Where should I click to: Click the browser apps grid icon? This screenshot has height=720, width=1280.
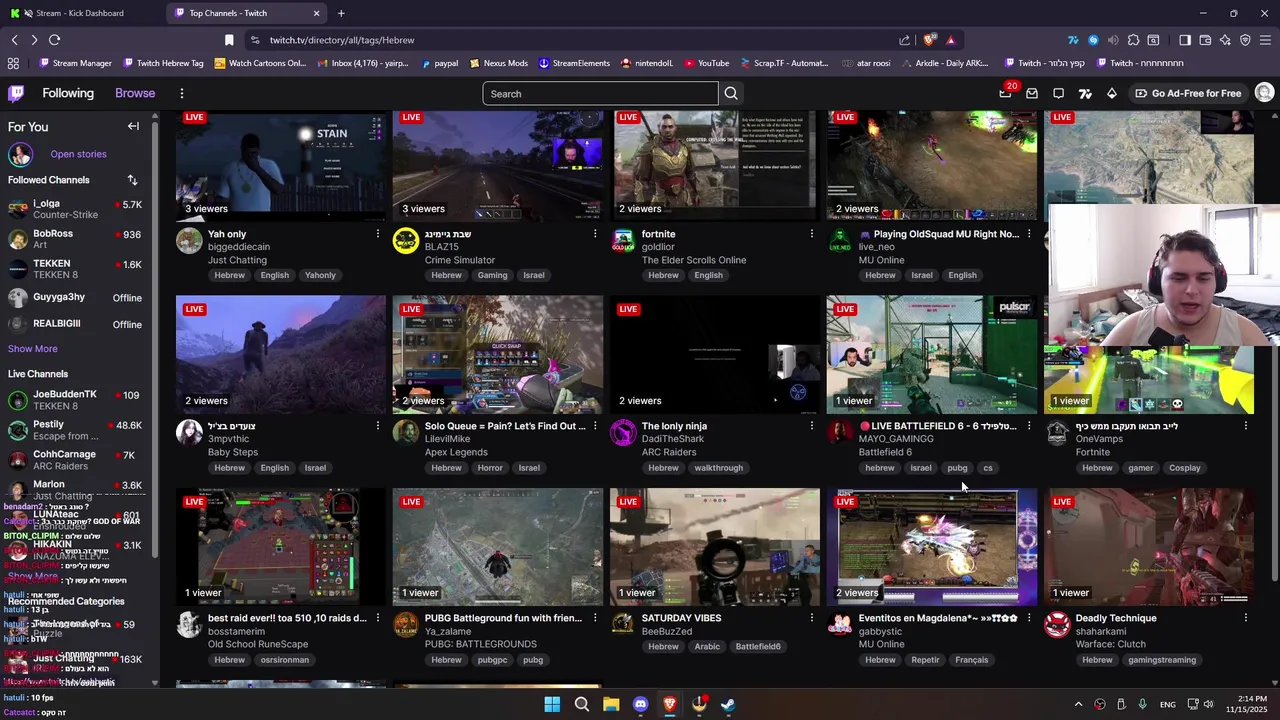coord(13,63)
